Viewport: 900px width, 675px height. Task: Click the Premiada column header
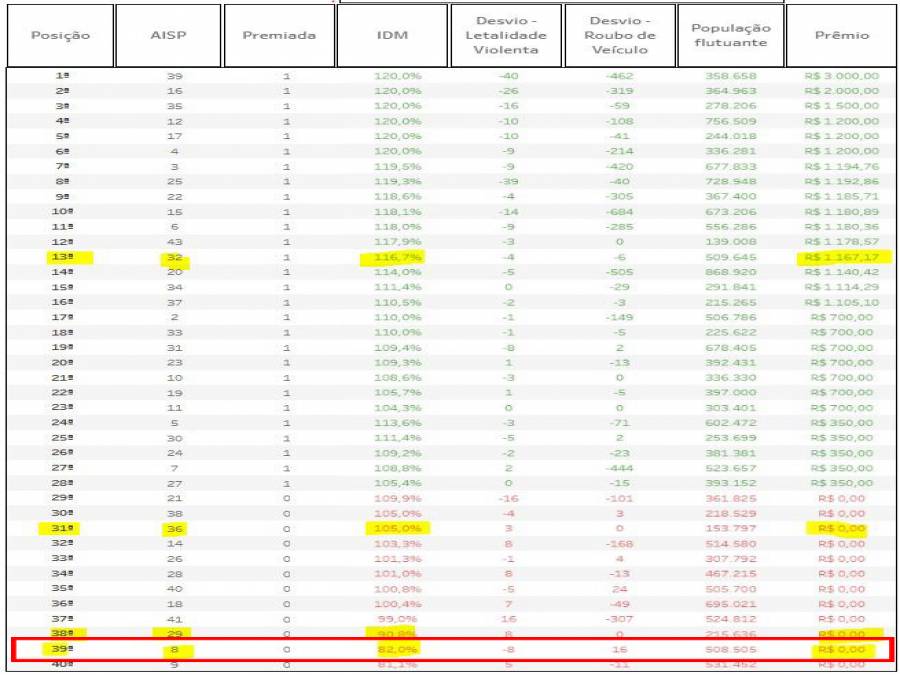(x=279, y=35)
